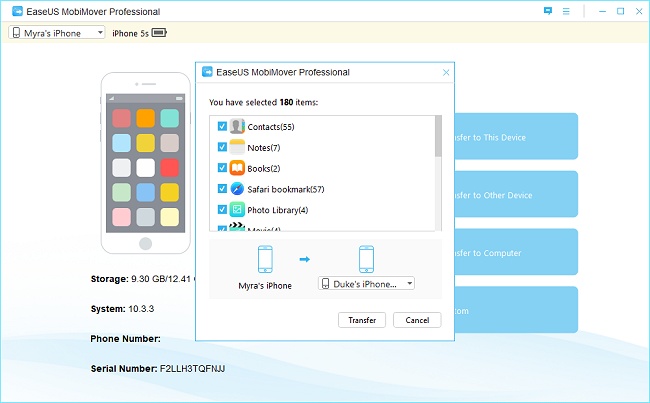The height and width of the screenshot is (403, 650).
Task: Maximize the MobiMover window
Action: pos(621,11)
